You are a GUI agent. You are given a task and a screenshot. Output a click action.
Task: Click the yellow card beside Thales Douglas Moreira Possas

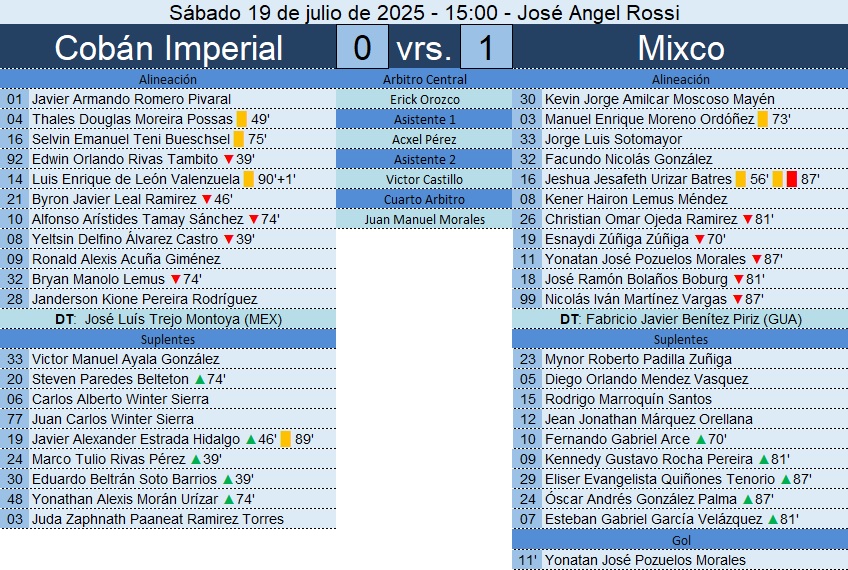[241, 119]
